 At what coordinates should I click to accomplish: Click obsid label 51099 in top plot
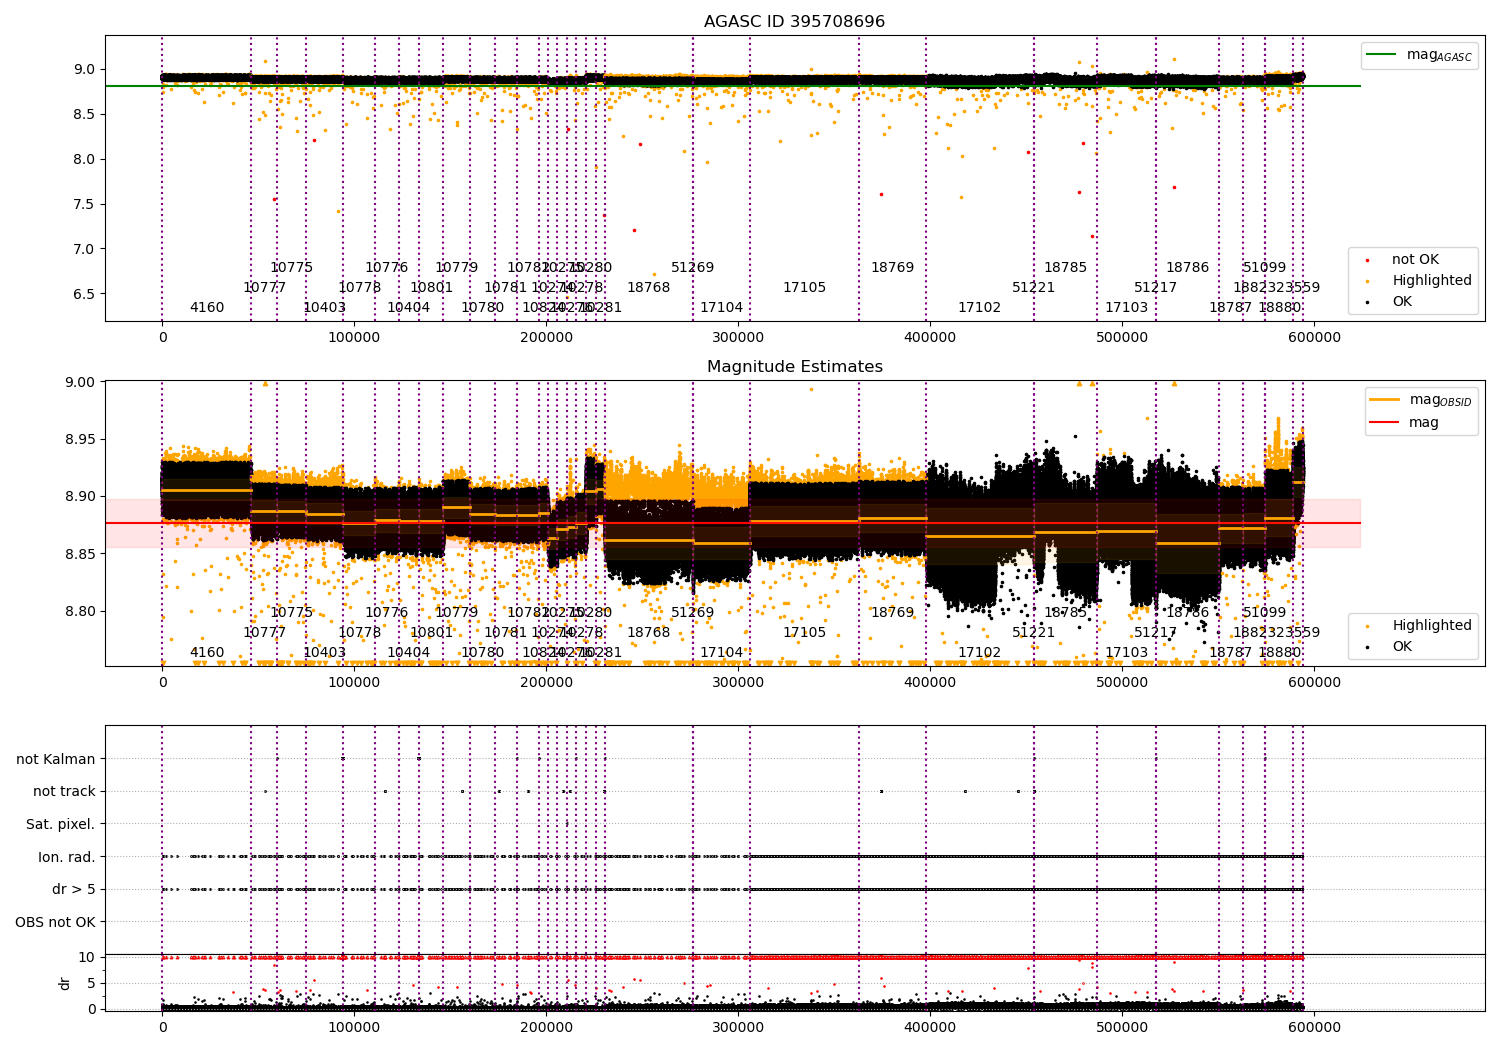pyautogui.click(x=1265, y=268)
